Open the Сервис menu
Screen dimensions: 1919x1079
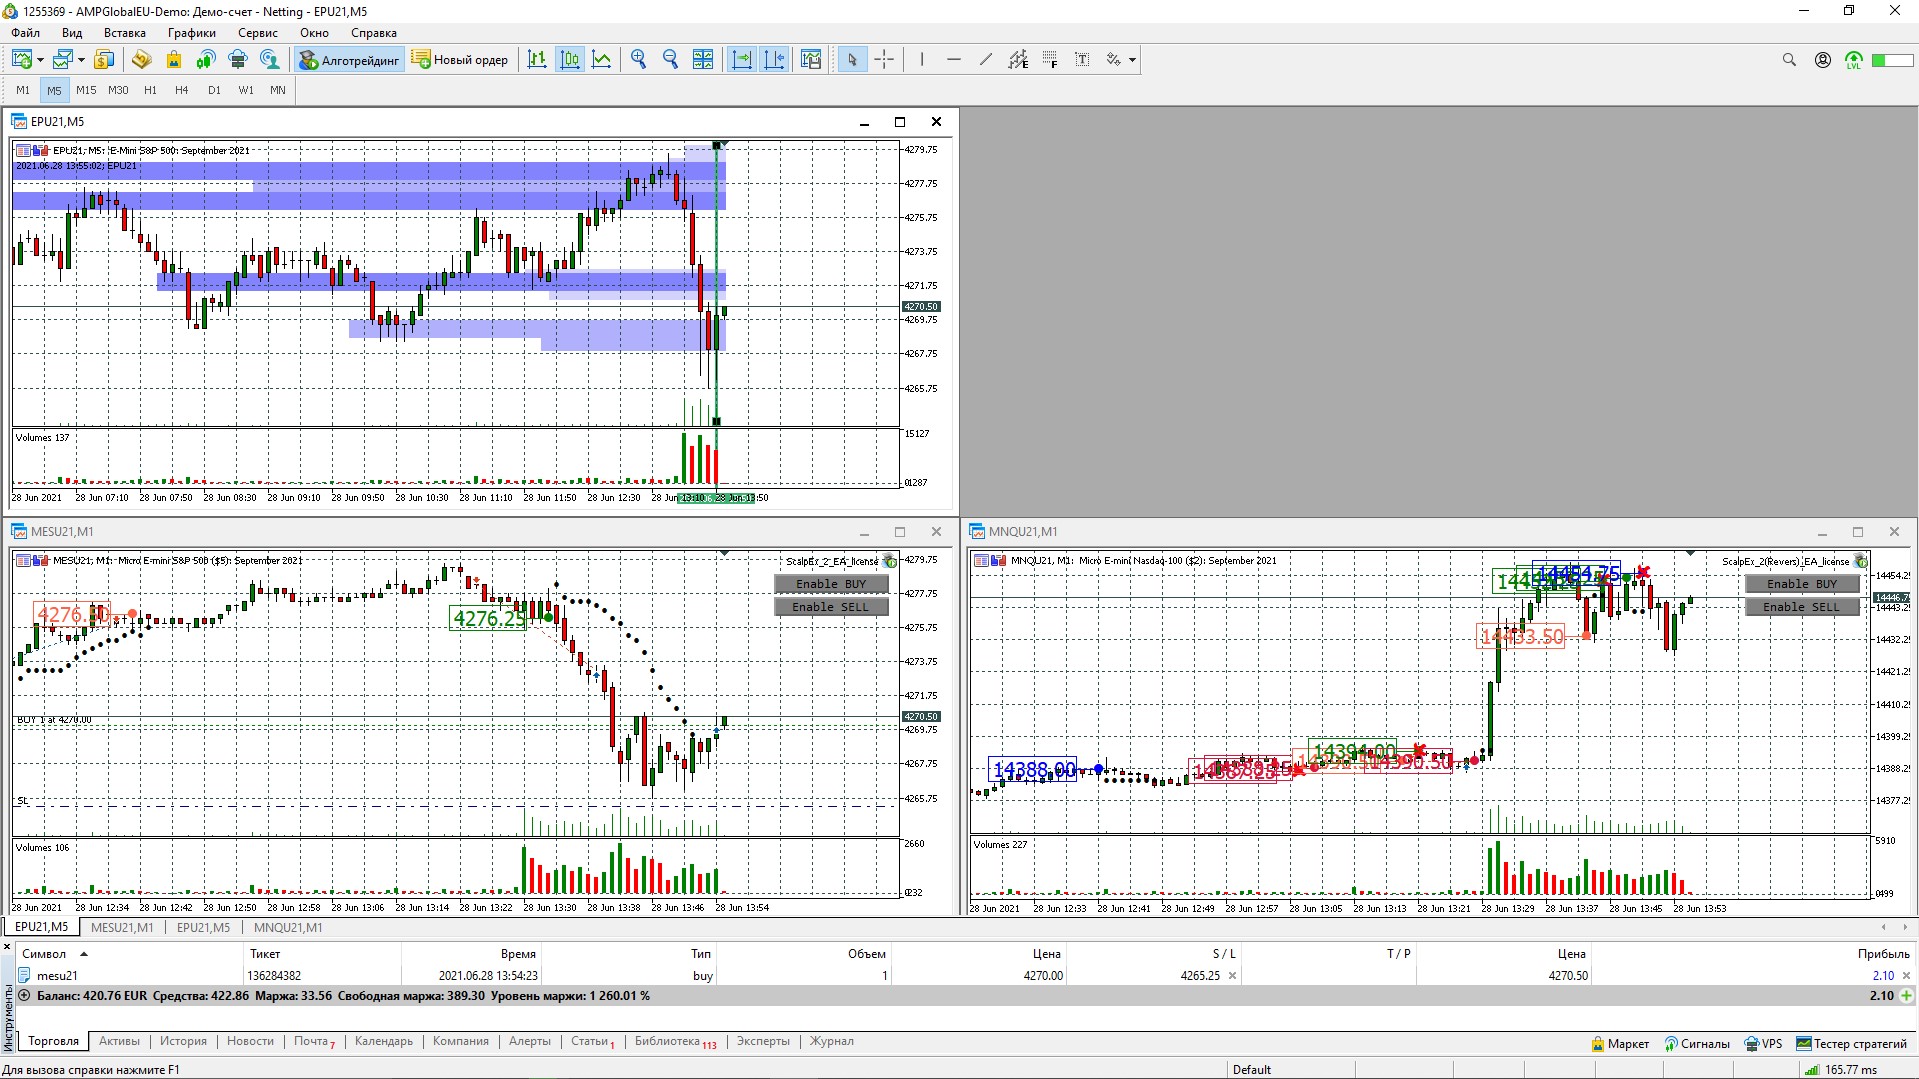pos(258,33)
